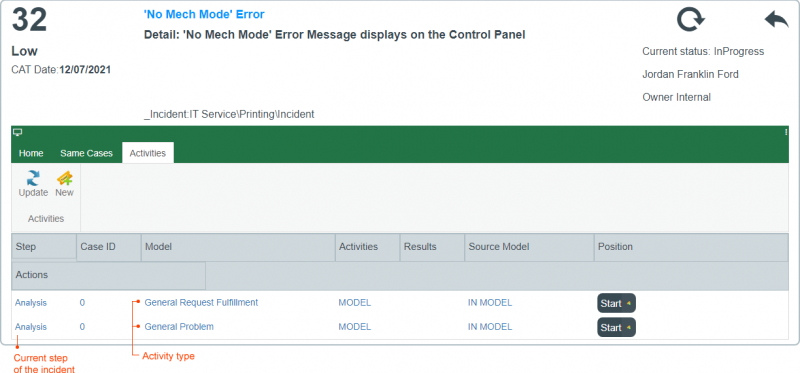Sort by the Model column header
The height and width of the screenshot is (373, 800).
tap(238, 247)
